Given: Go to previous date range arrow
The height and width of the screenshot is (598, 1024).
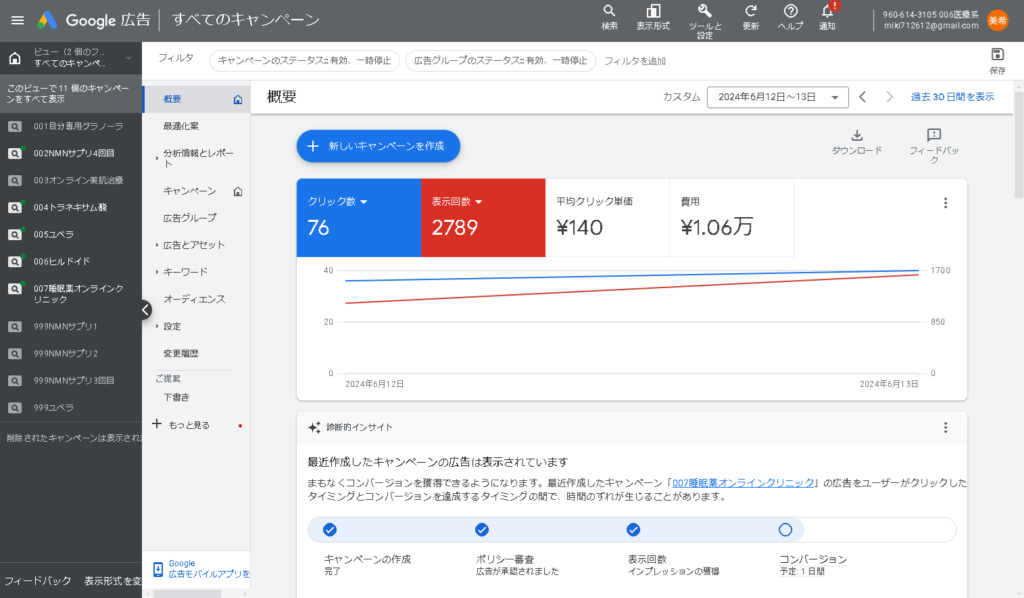Looking at the screenshot, I should point(863,97).
